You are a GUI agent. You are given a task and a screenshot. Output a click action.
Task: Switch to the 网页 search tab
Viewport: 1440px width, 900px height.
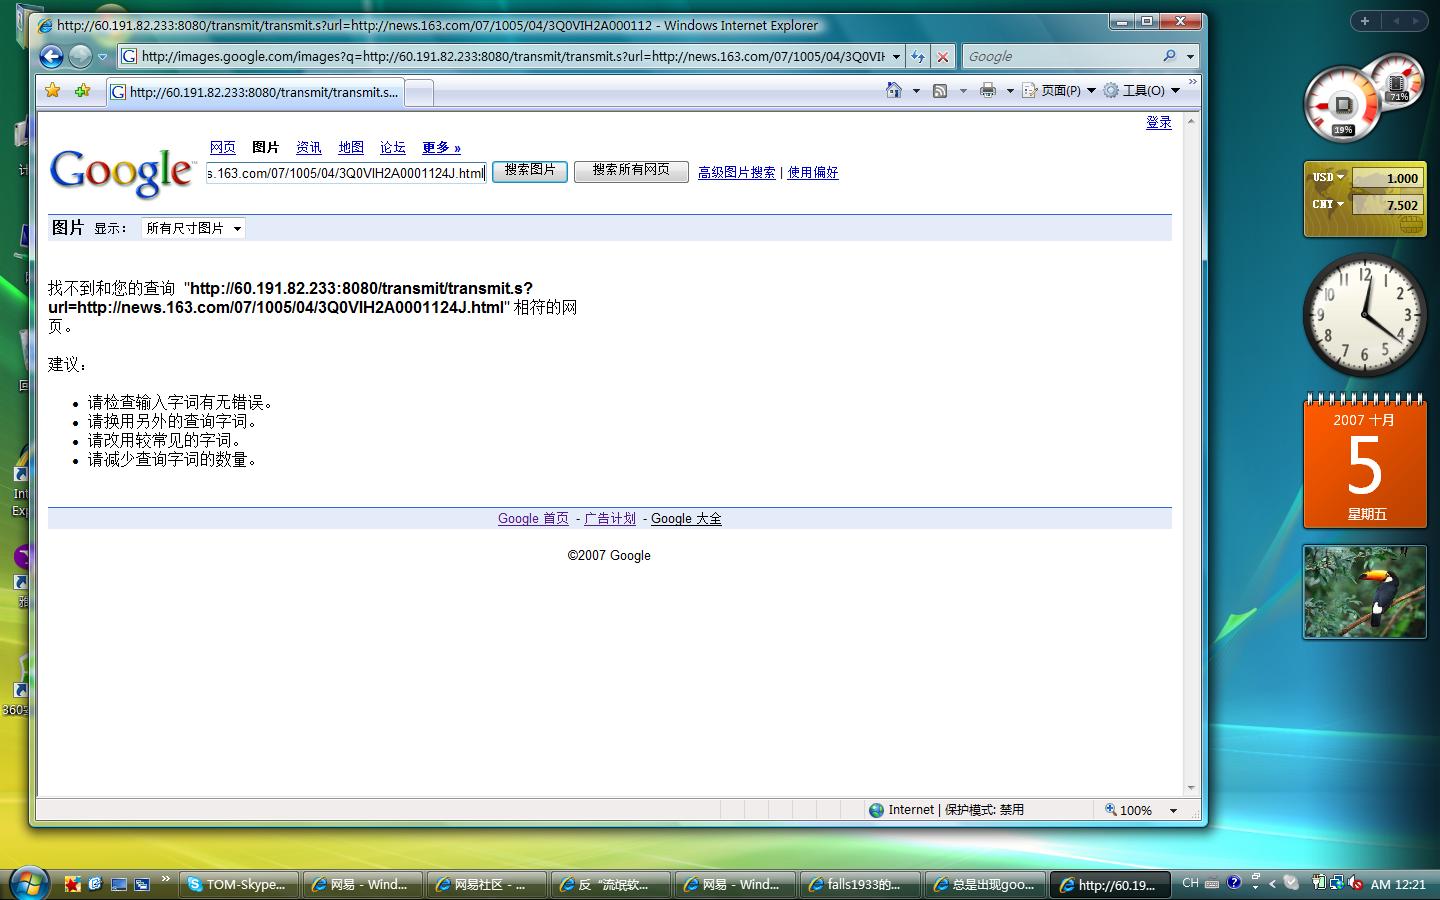pyautogui.click(x=223, y=147)
